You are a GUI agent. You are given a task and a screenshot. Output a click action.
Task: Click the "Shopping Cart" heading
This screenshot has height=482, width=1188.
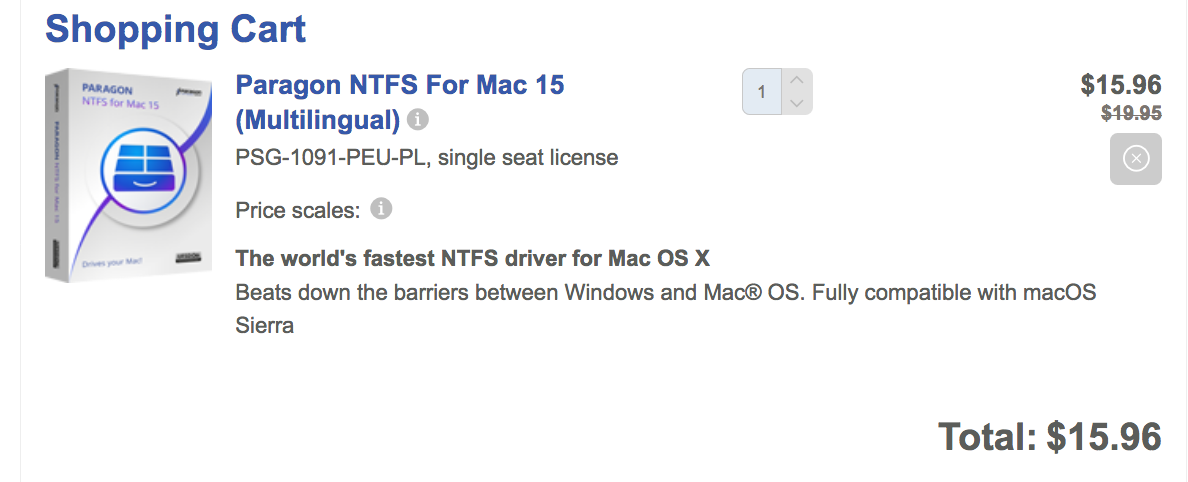[175, 29]
